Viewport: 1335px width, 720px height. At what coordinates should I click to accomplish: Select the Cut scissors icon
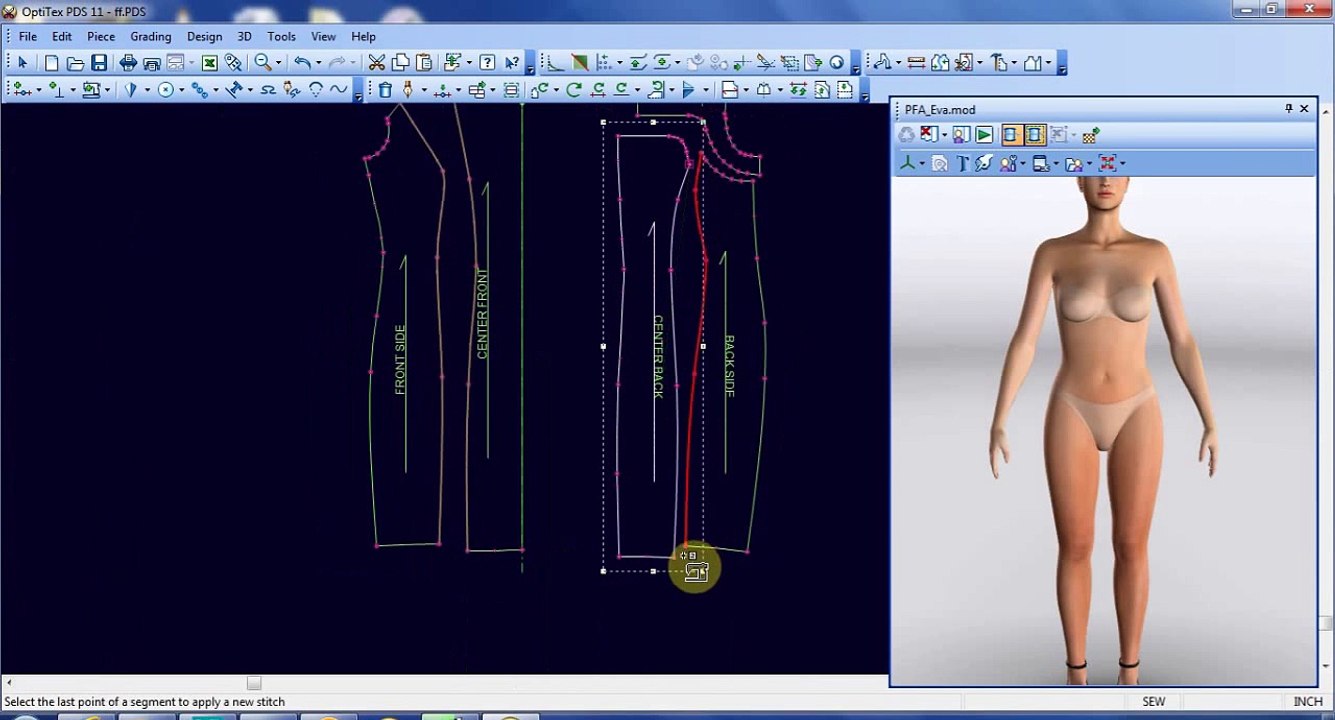click(377, 63)
